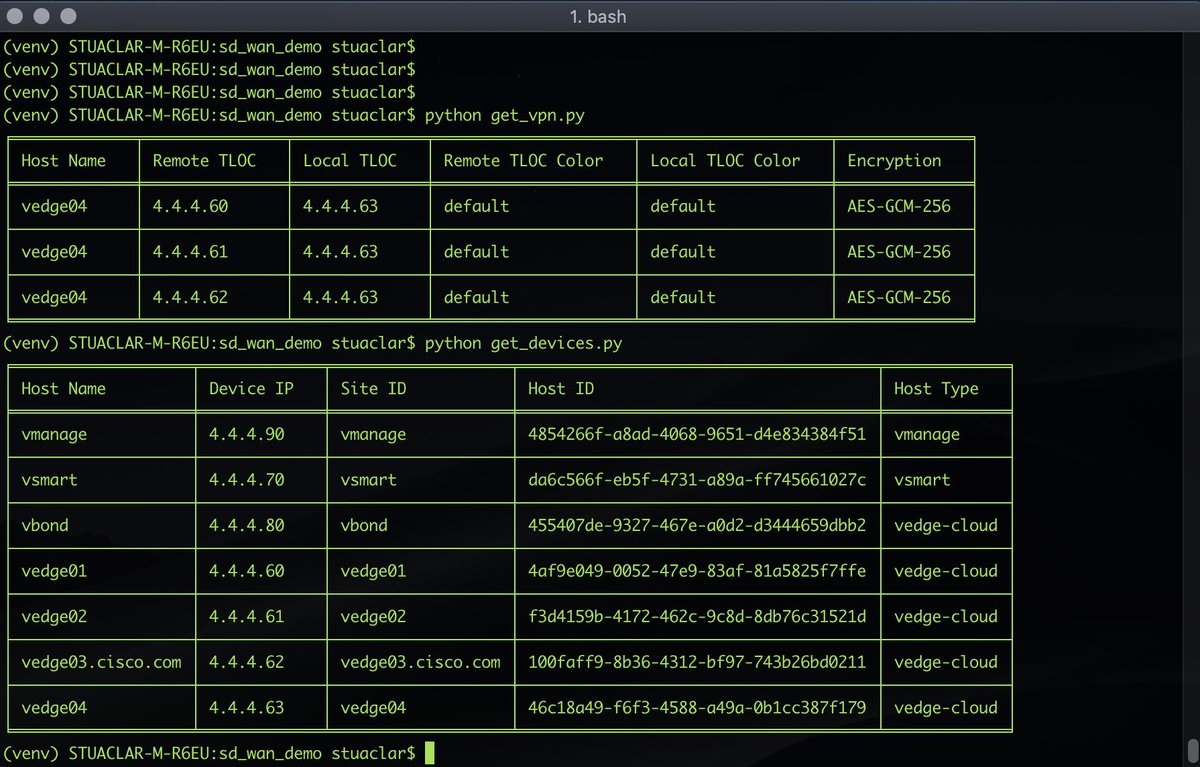Click host ID 455407de-9327-467e-a0d2-d3444659dbb2
Image resolution: width=1200 pixels, height=767 pixels.
[696, 525]
